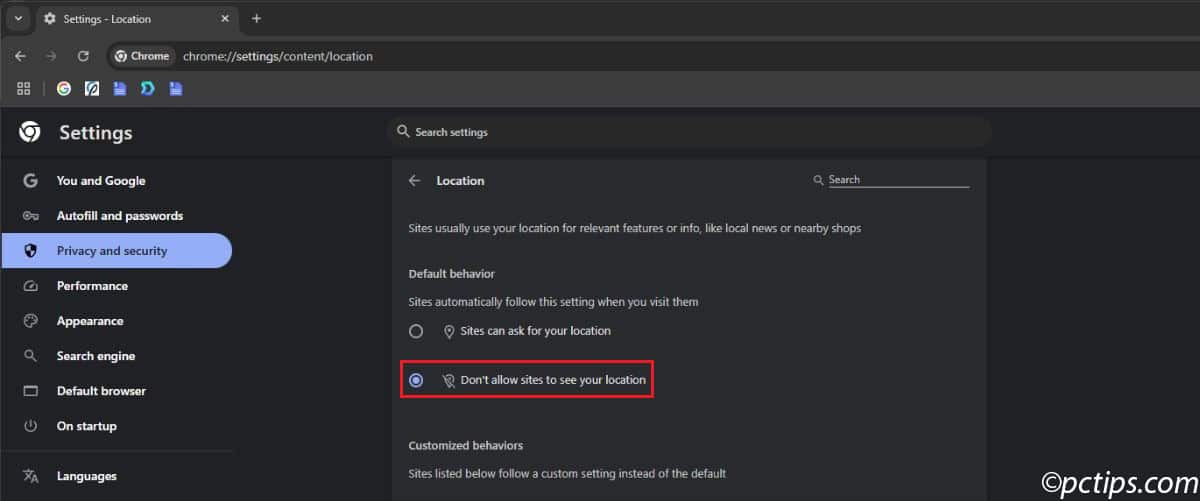Go back with browser back arrow
1200x501 pixels.
click(20, 56)
